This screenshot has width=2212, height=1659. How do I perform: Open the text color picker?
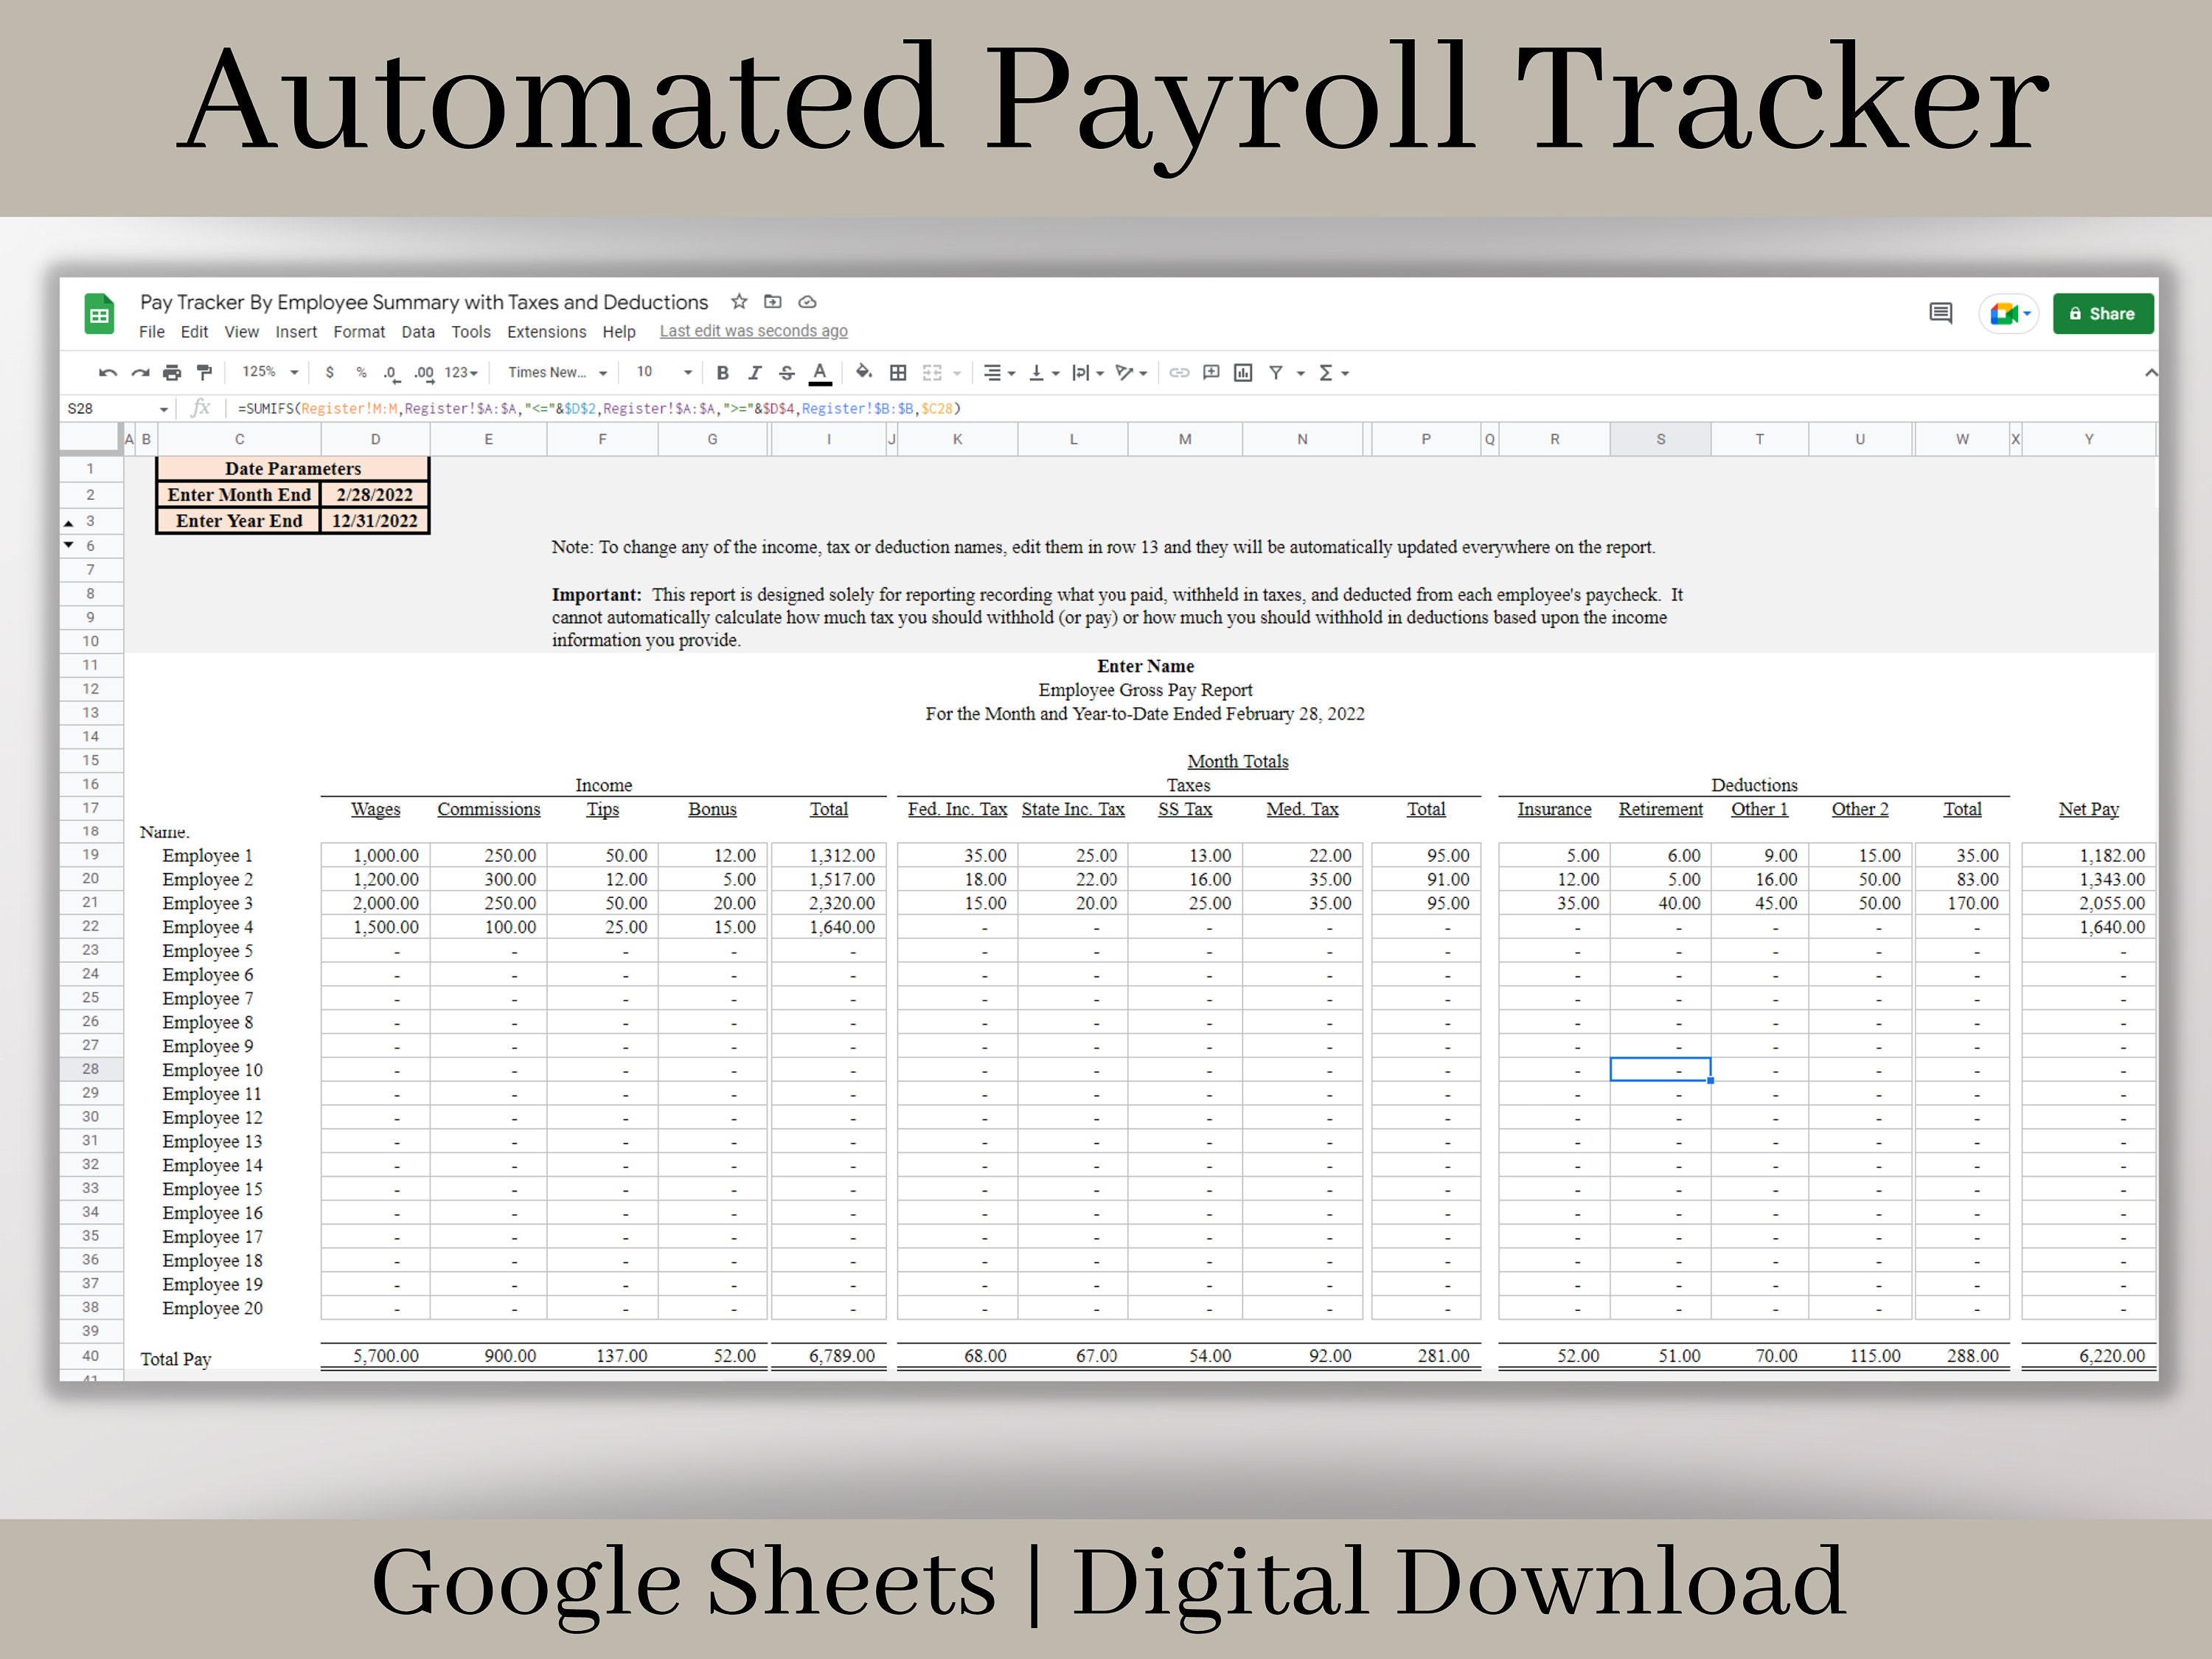[x=820, y=373]
